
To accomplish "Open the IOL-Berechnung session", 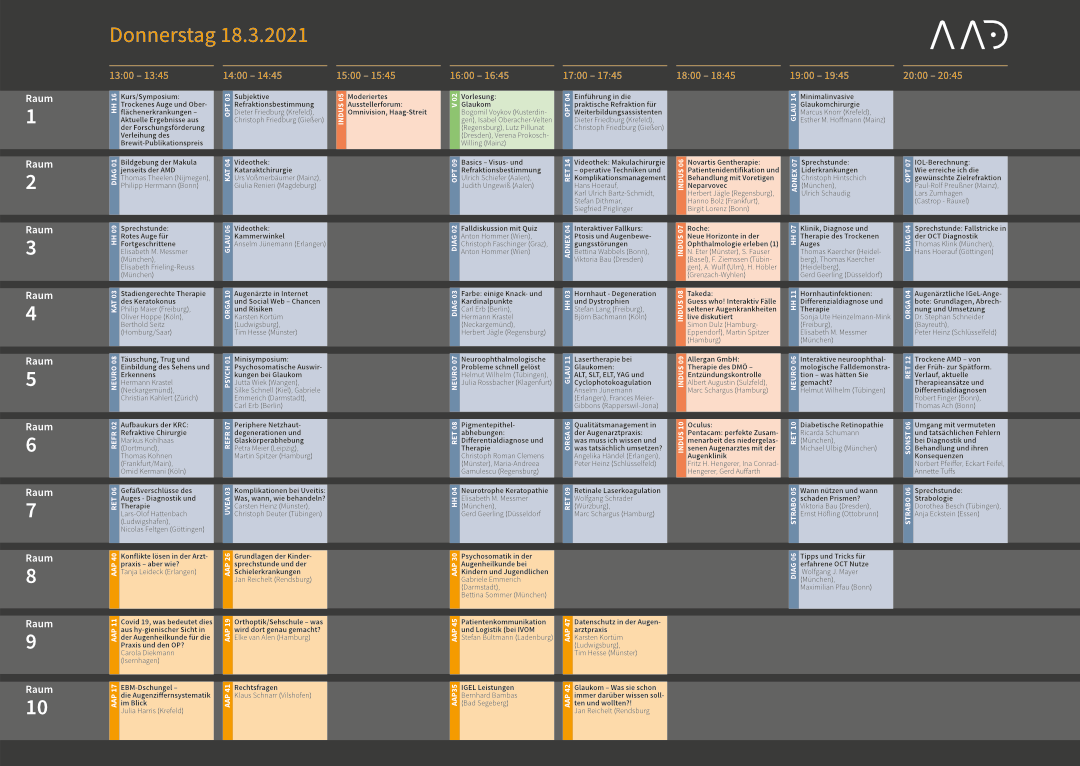I will [958, 186].
